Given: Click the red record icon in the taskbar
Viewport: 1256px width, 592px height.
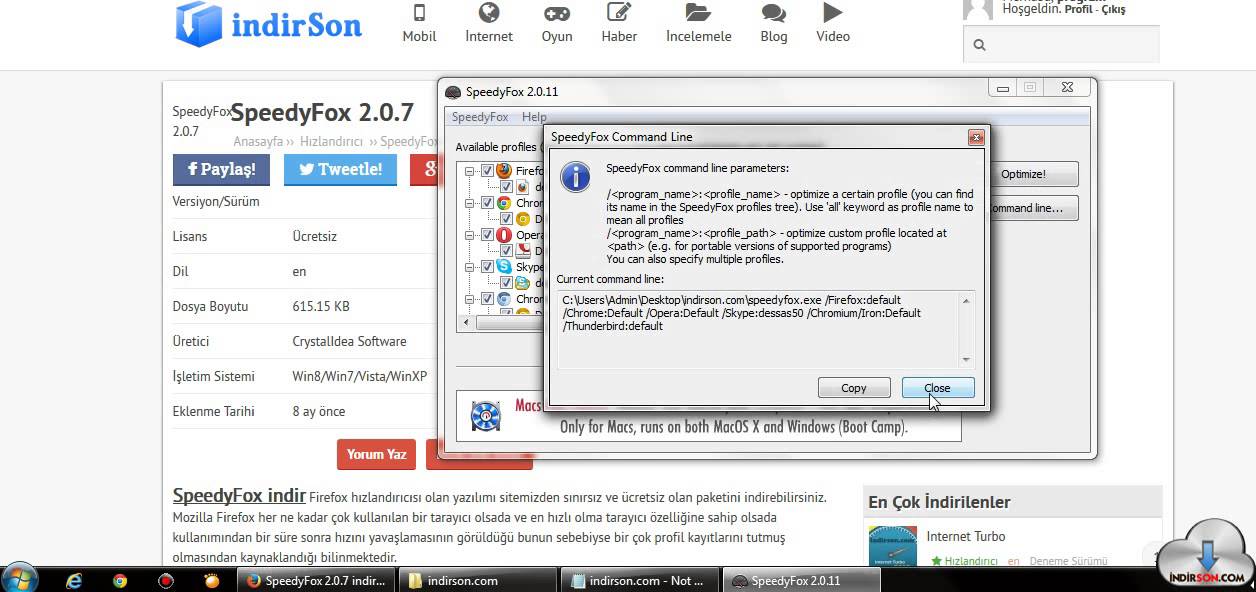Looking at the screenshot, I should [x=166, y=580].
